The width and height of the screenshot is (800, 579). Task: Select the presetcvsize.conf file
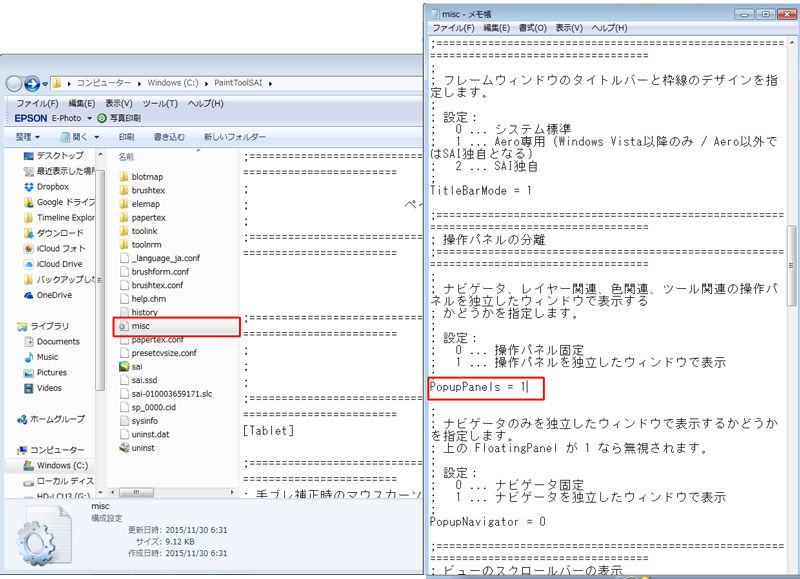158,353
